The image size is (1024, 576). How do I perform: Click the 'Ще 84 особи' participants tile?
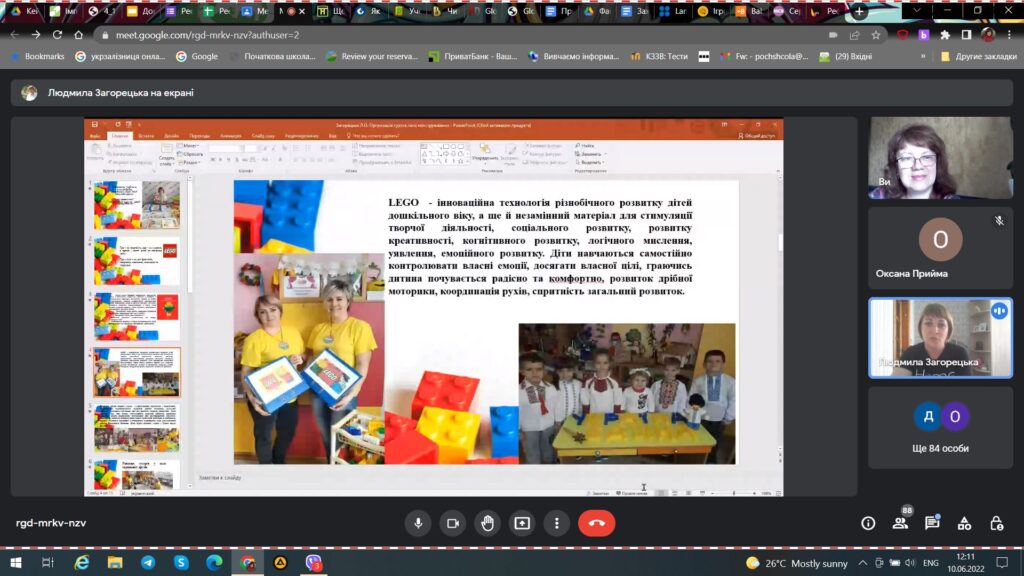(940, 428)
